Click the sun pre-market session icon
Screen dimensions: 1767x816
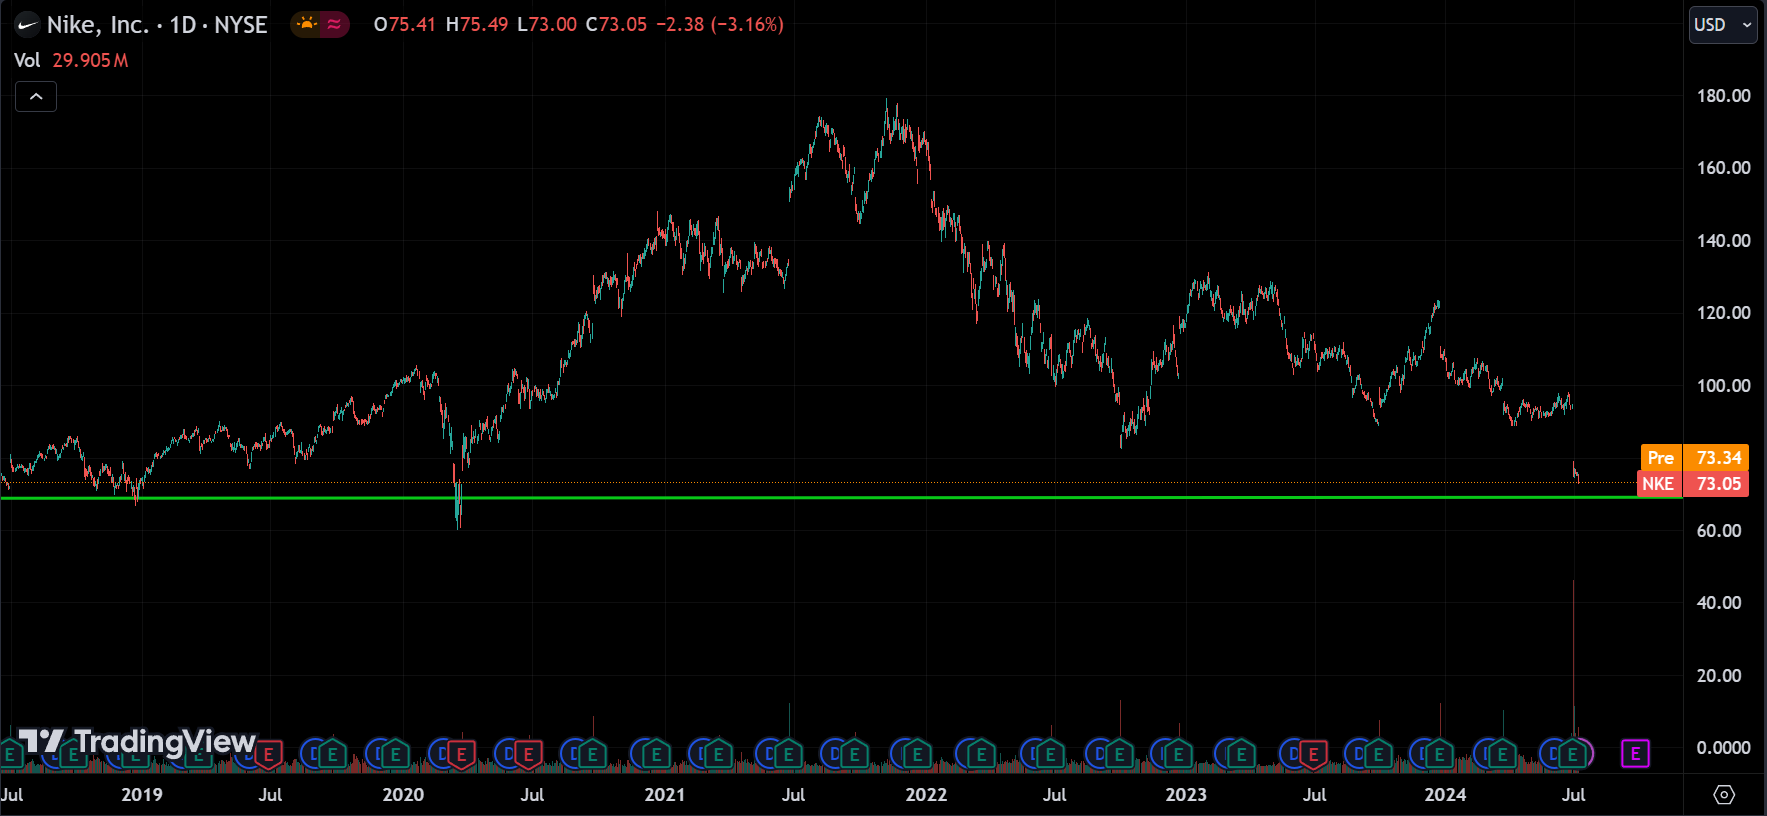(x=307, y=24)
